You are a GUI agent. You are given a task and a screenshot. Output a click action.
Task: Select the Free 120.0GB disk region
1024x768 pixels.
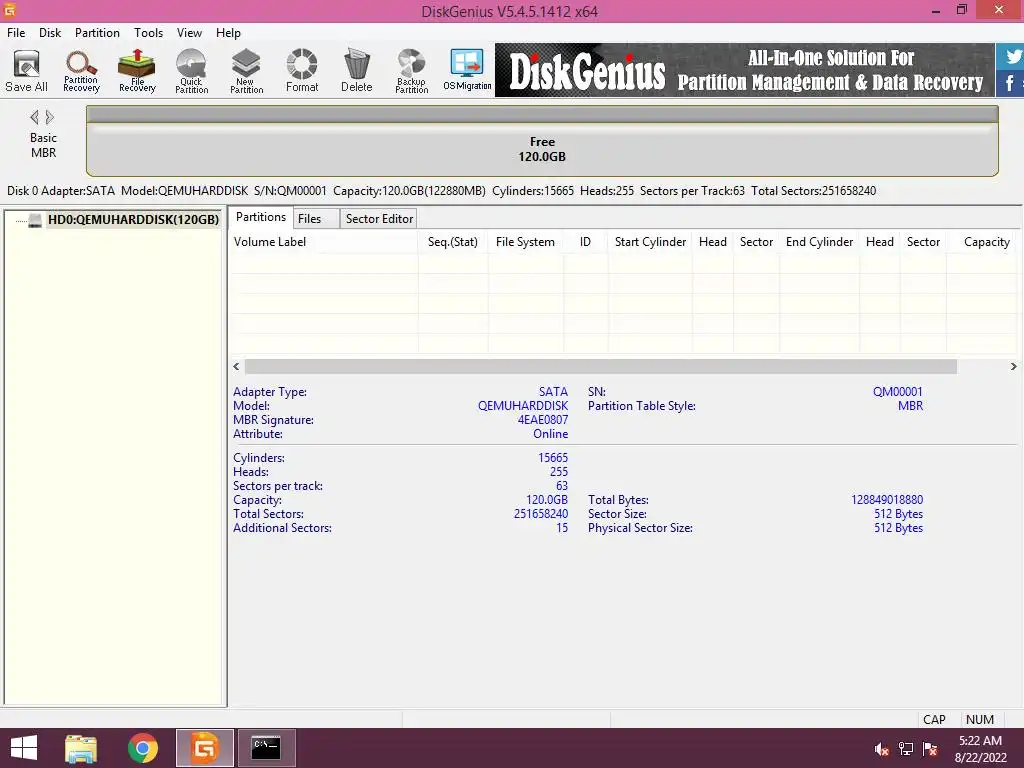point(542,149)
